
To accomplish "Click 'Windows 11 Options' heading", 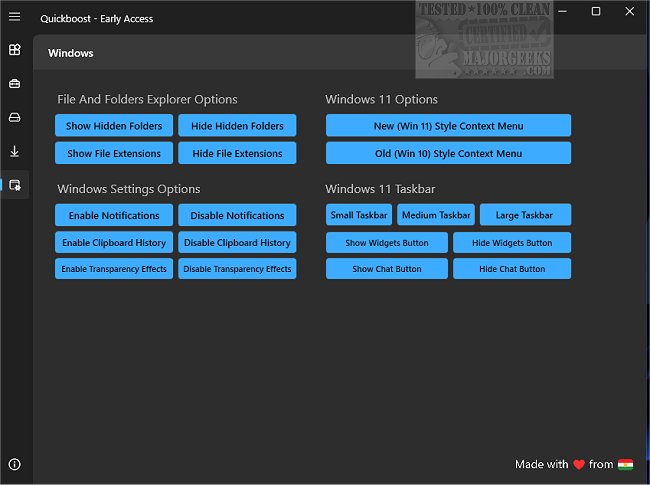I will tap(381, 99).
